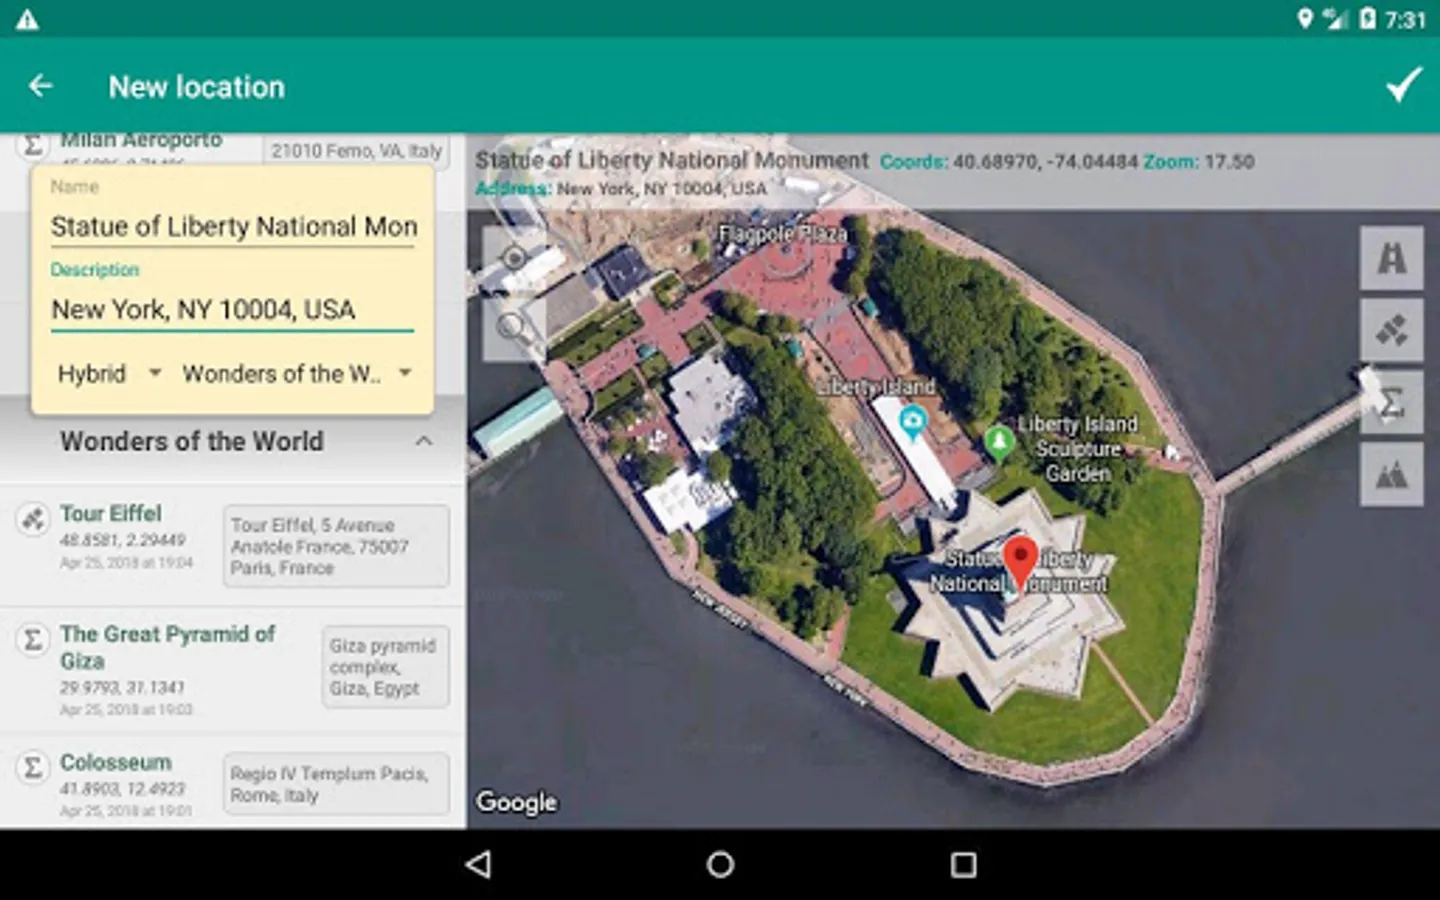Switch to satellite map view
Screen dimensions: 1440x900
(x=1391, y=330)
